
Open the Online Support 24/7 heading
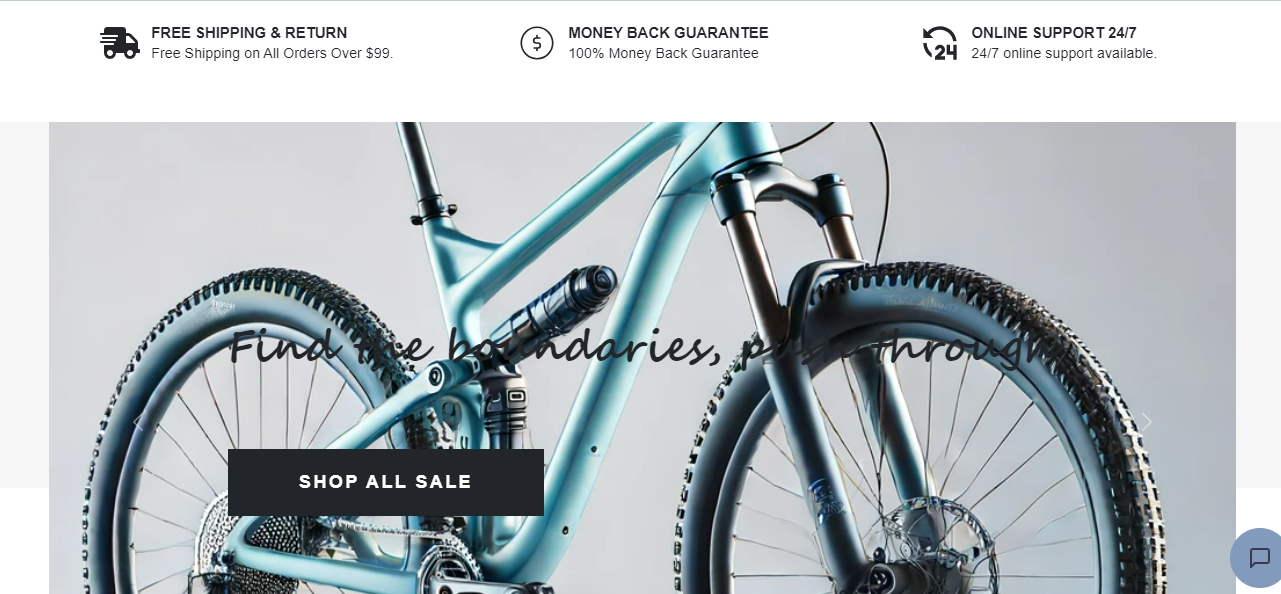coord(1054,33)
